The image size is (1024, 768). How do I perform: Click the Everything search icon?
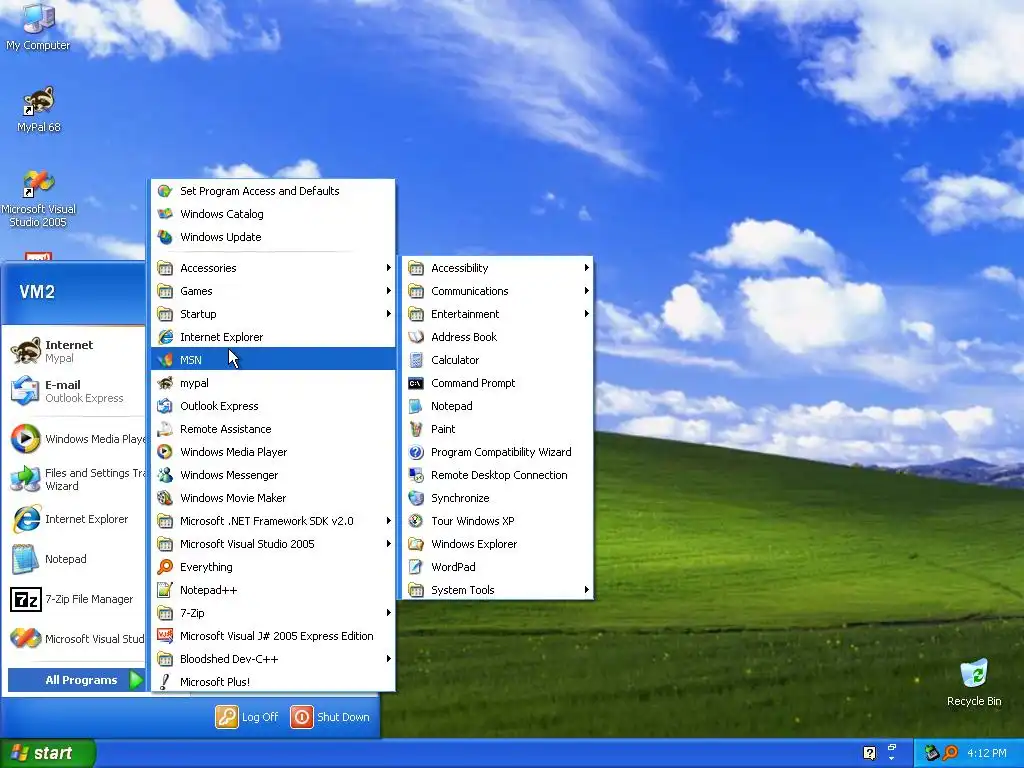[165, 567]
